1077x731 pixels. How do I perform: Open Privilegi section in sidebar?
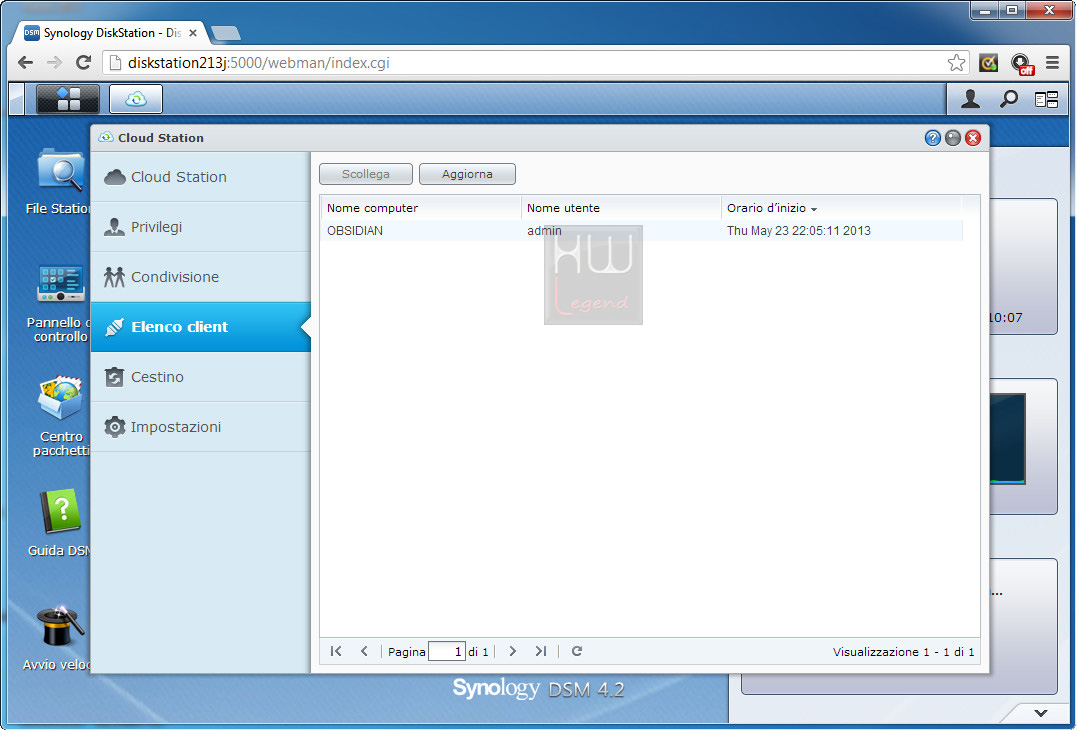201,227
